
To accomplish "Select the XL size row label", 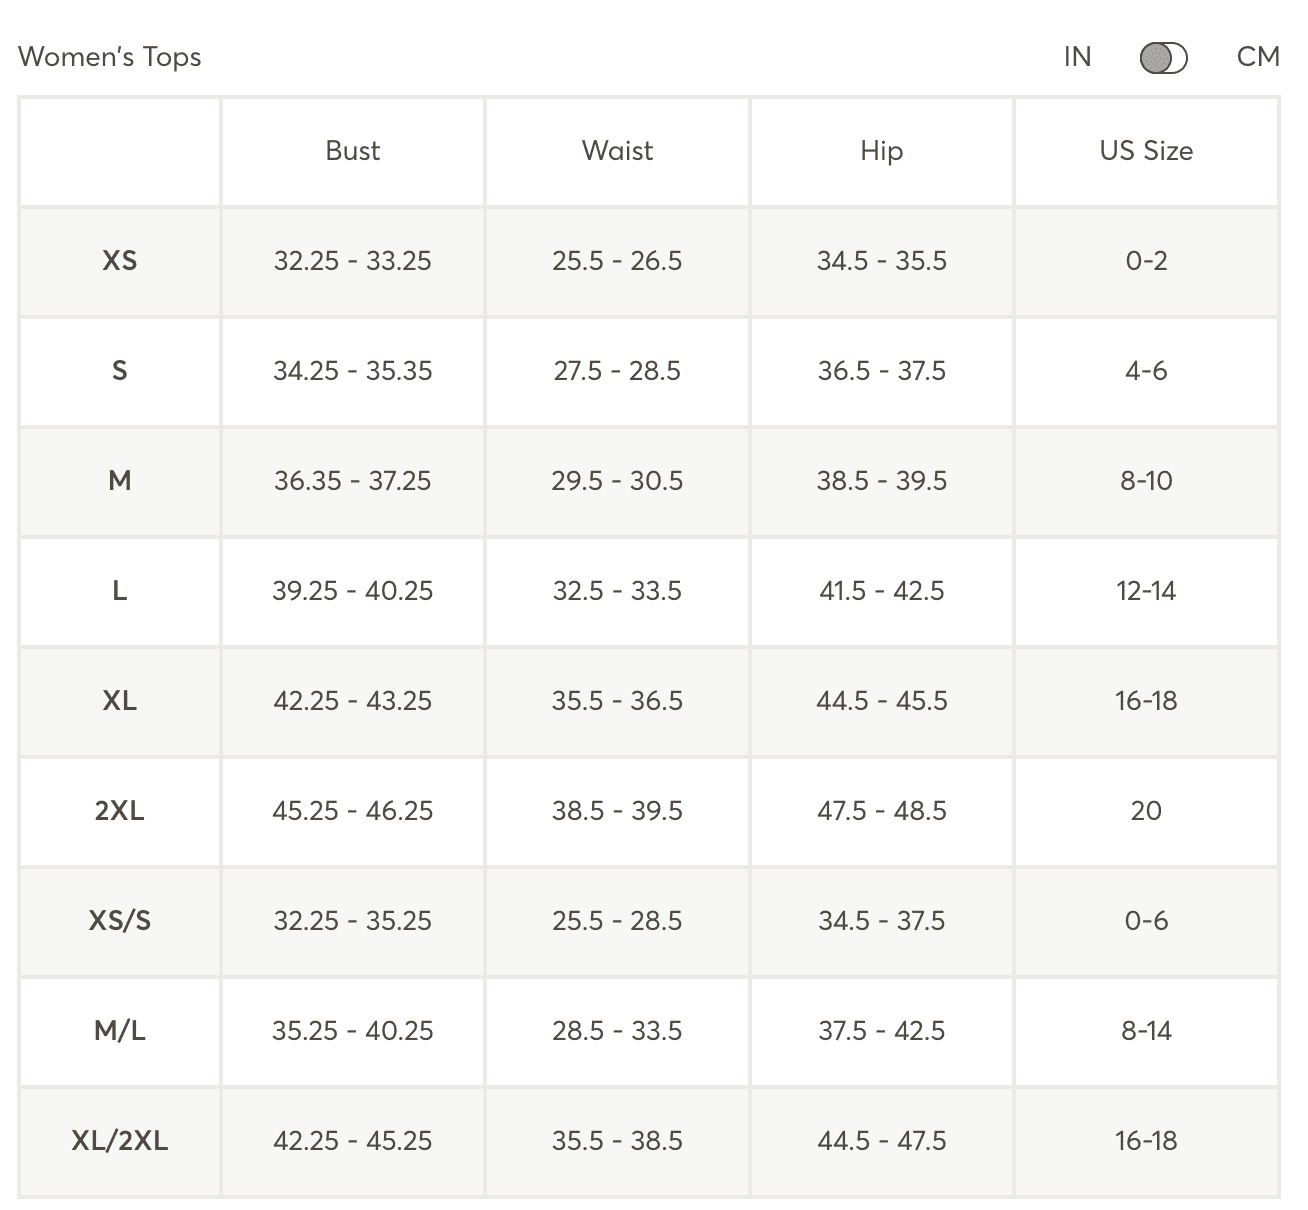I will tap(120, 701).
